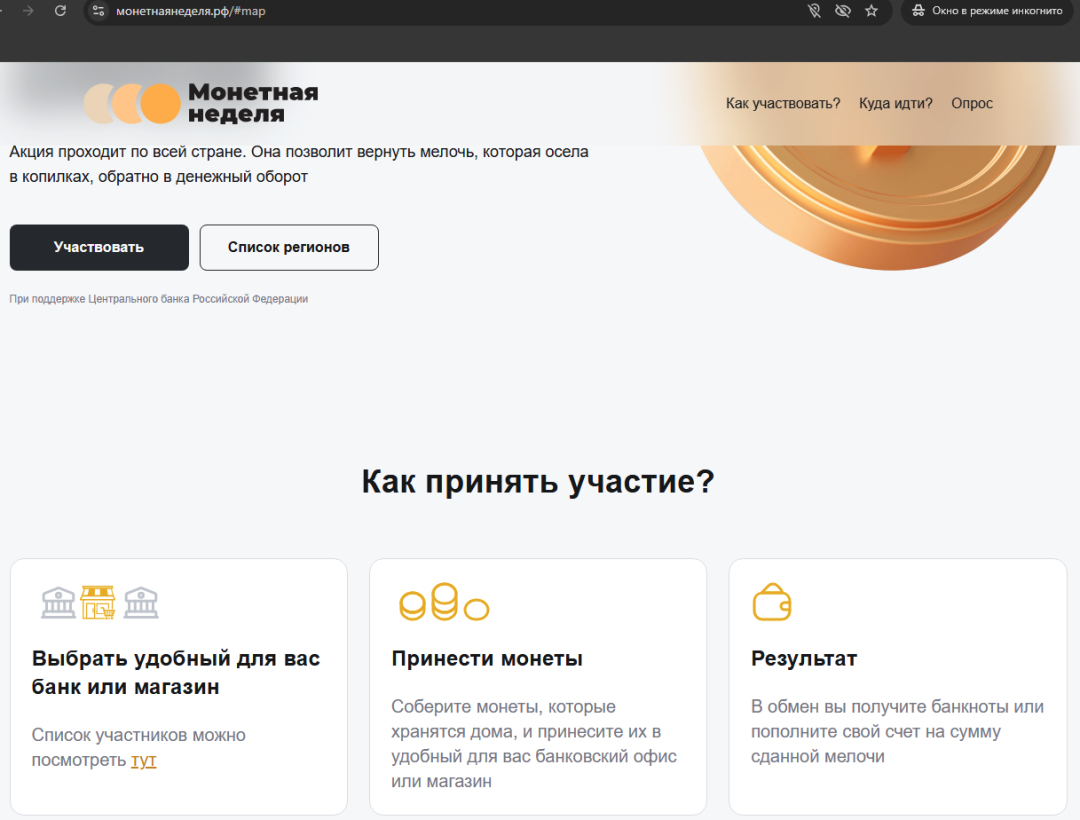Image resolution: width=1080 pixels, height=820 pixels.
Task: Click the Как принять участие? heading
Action: pos(538,481)
